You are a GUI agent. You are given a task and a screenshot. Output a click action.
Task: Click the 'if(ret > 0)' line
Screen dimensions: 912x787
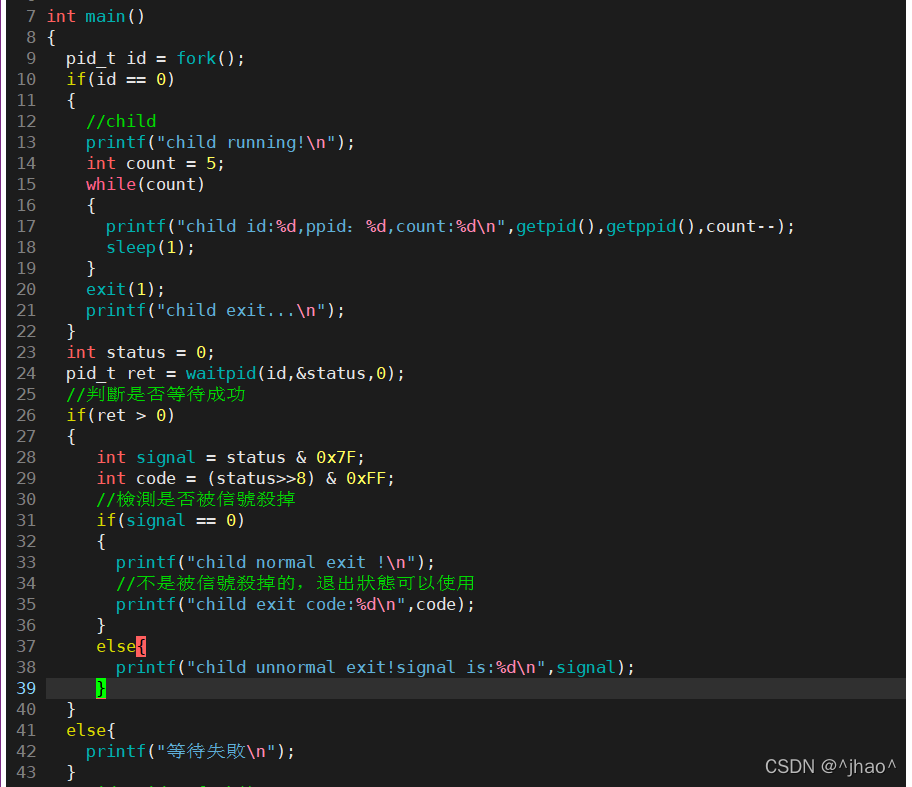point(120,415)
